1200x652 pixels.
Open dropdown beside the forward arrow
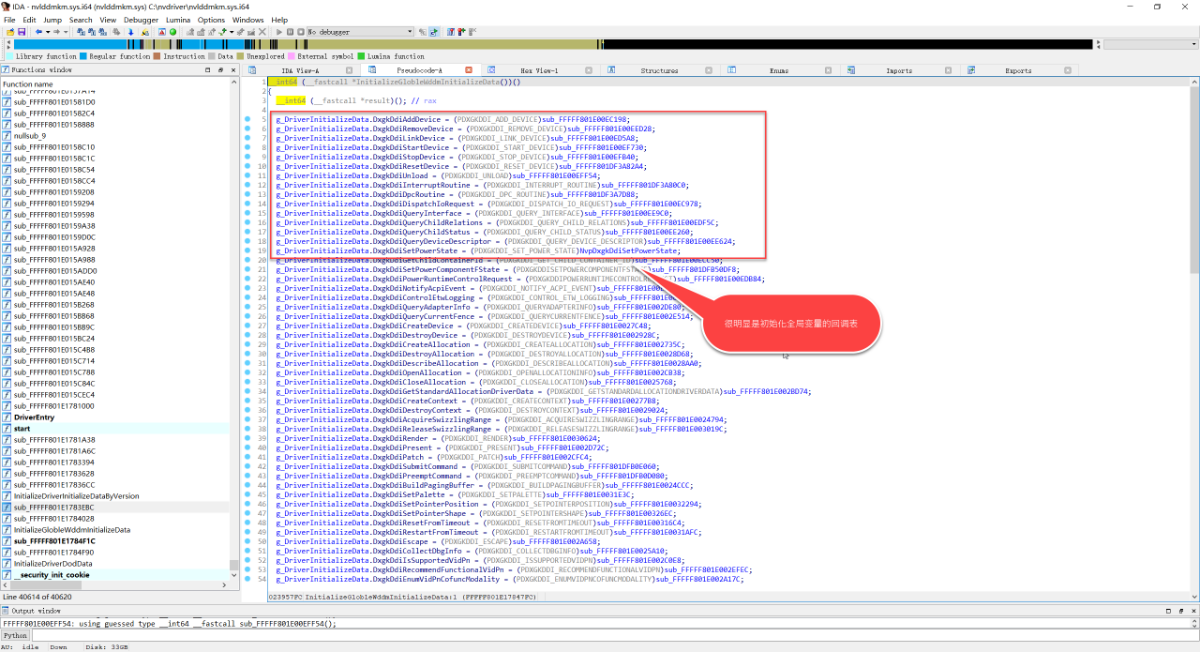click(x=66, y=32)
